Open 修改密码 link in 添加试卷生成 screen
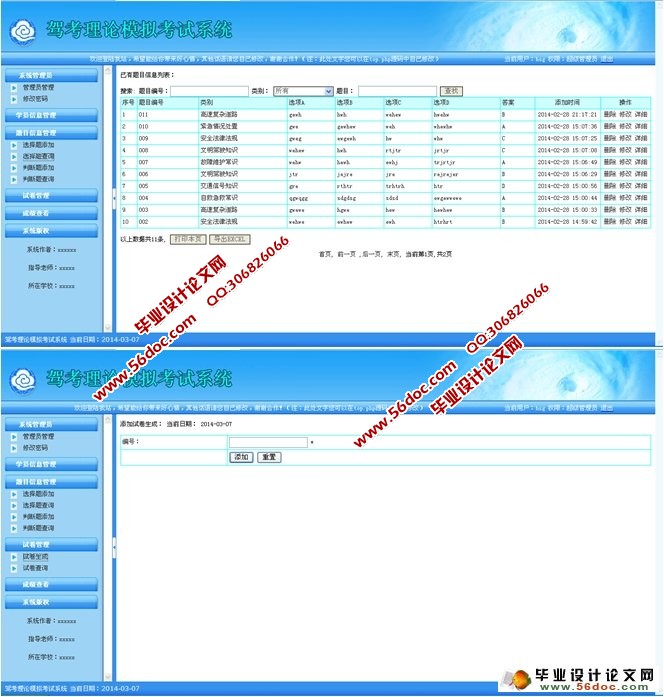 point(35,448)
